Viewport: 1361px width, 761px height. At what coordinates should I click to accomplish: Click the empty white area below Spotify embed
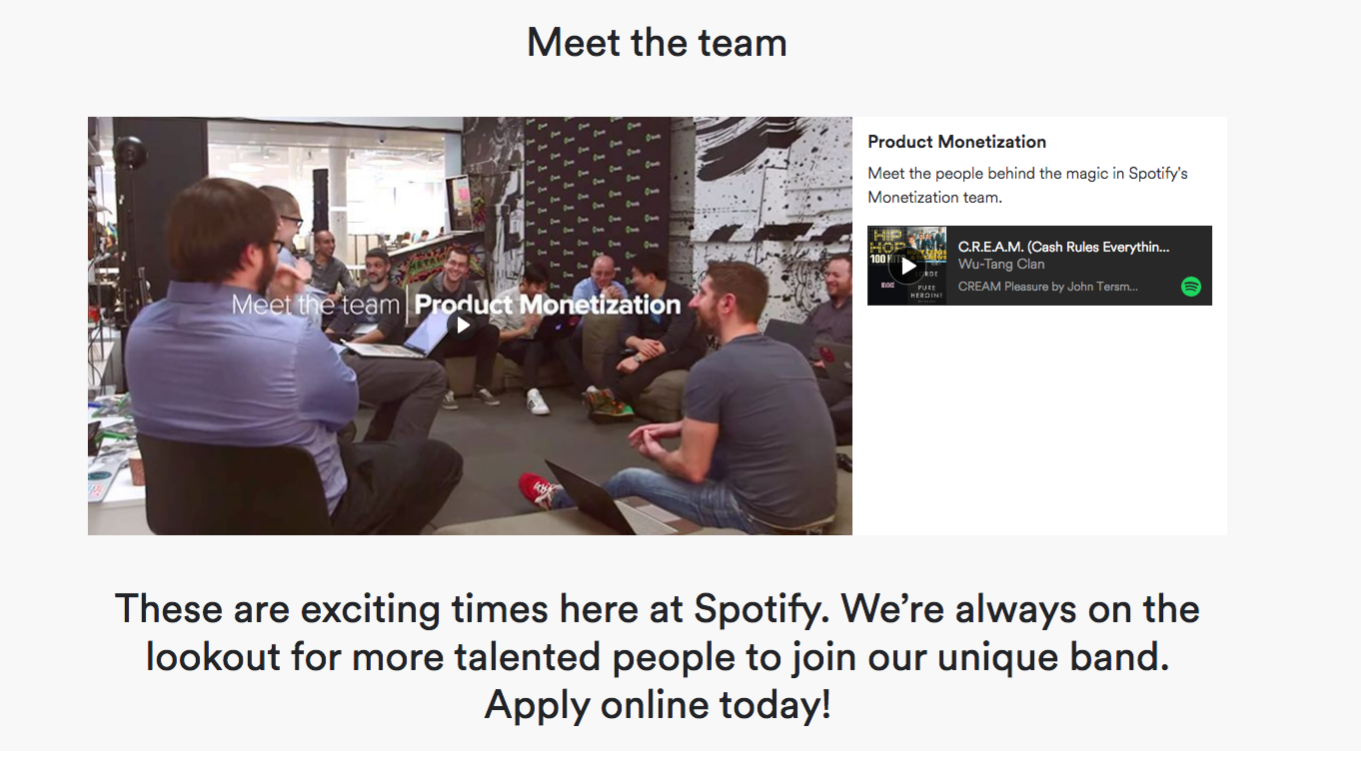[x=1040, y=420]
